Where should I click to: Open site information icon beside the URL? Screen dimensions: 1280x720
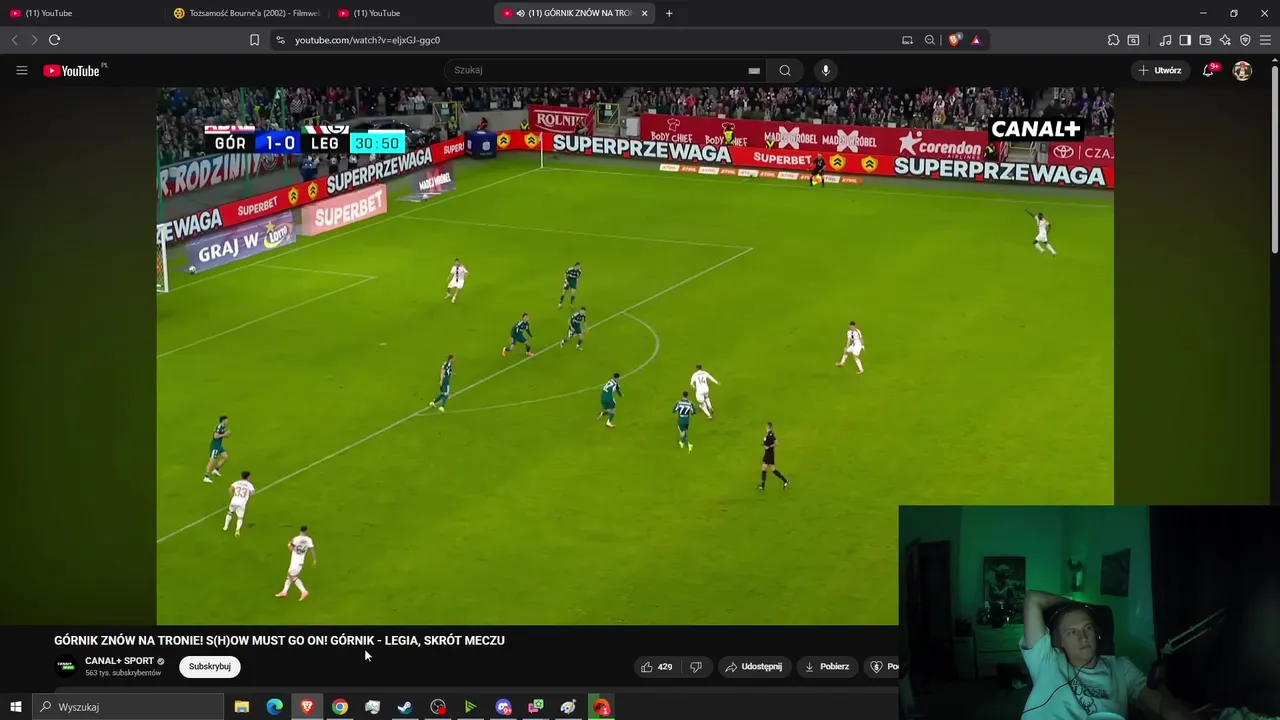pos(280,40)
